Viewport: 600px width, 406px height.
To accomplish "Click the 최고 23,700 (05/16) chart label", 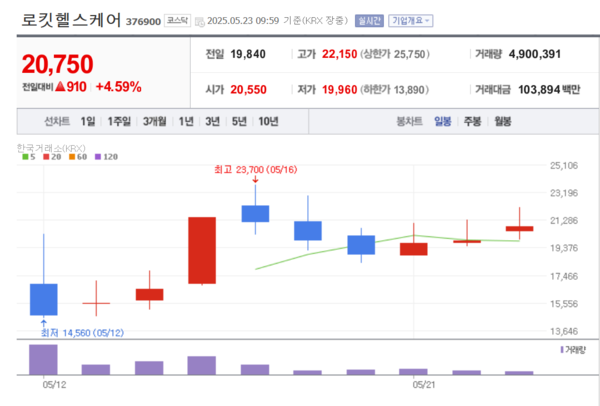I will click(x=256, y=170).
